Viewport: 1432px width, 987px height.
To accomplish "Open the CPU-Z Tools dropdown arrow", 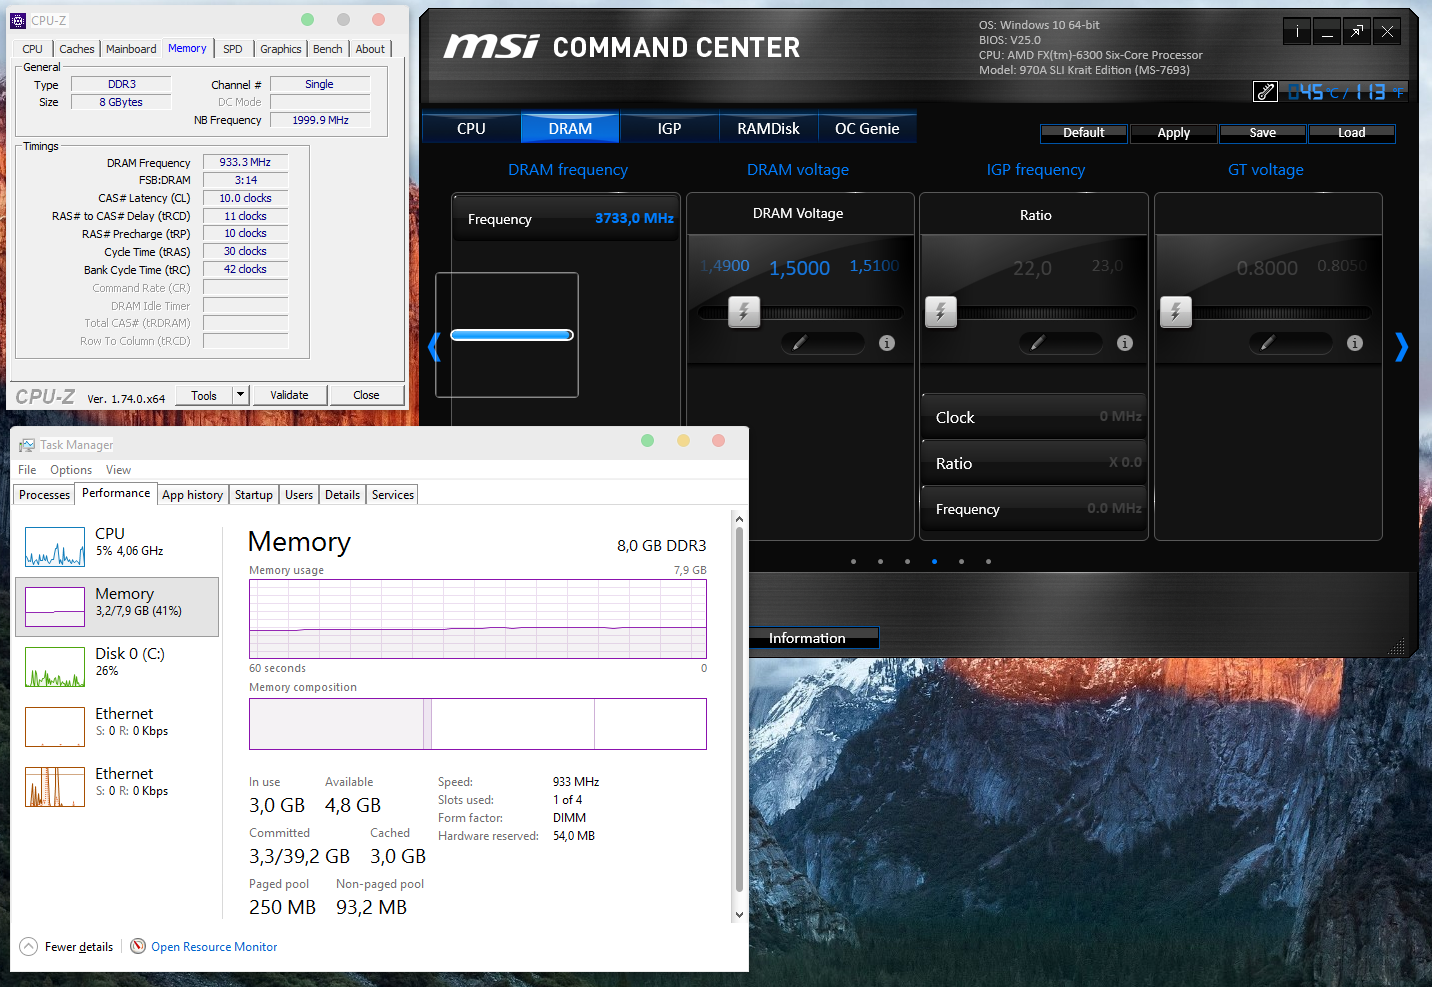I will point(240,395).
